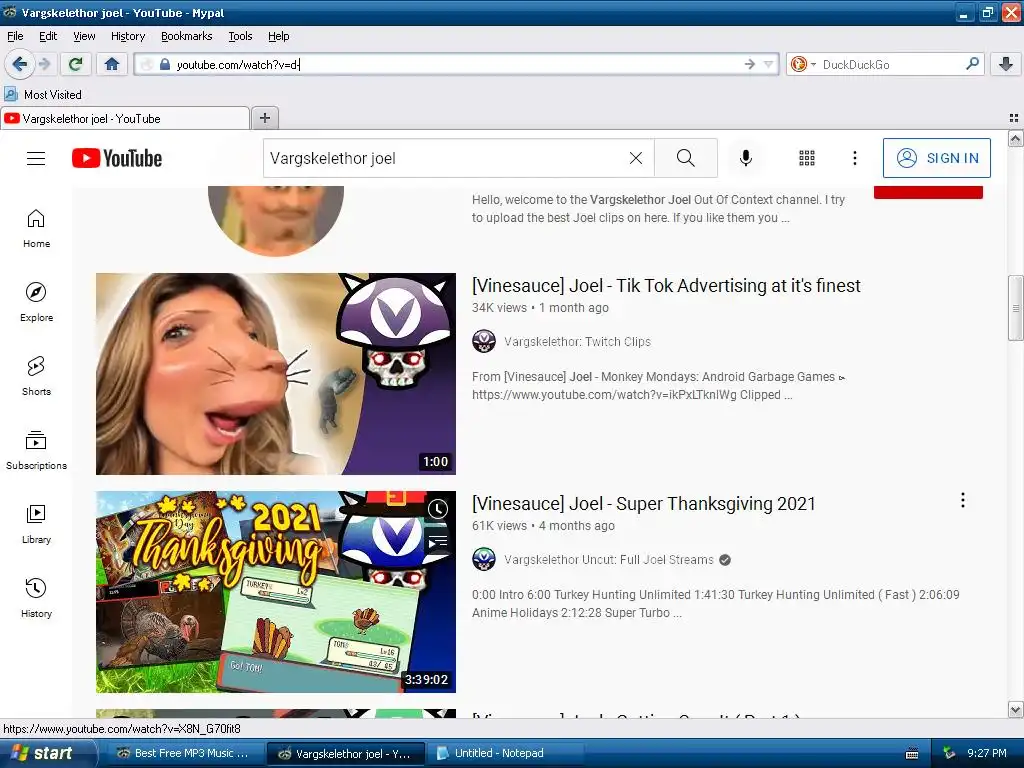The width and height of the screenshot is (1024, 768).
Task: Clear the YouTube search query
Action: pos(635,158)
